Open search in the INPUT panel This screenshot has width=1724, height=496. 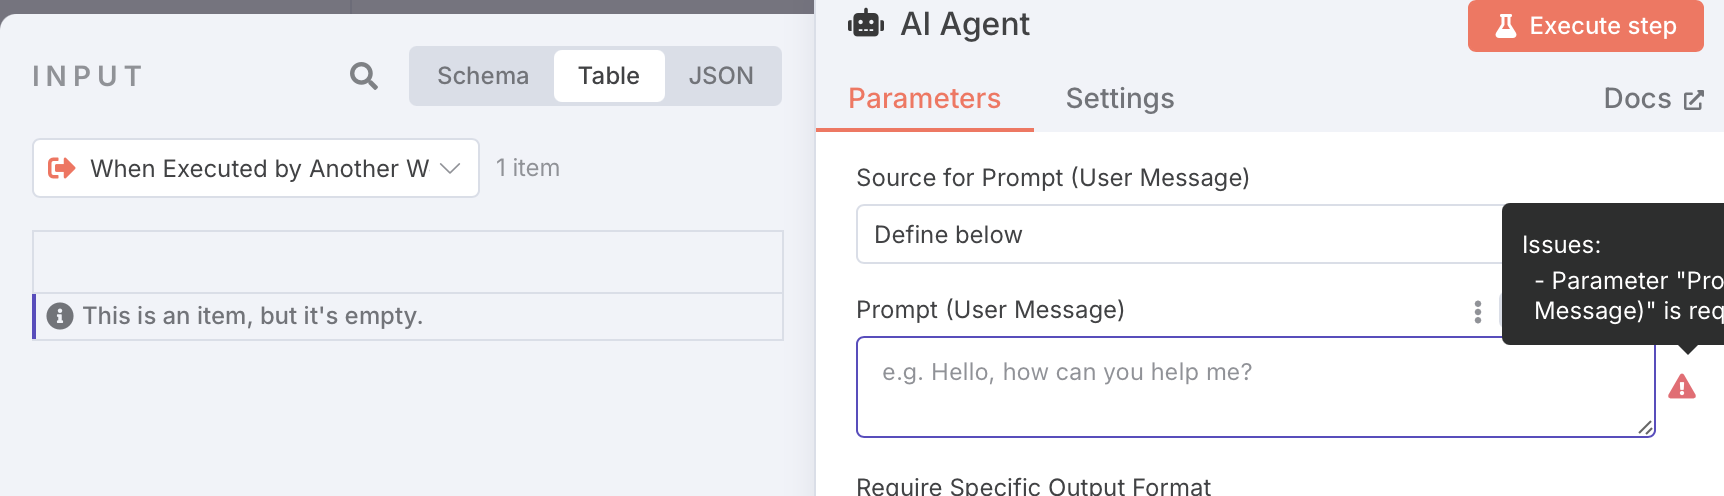[364, 76]
